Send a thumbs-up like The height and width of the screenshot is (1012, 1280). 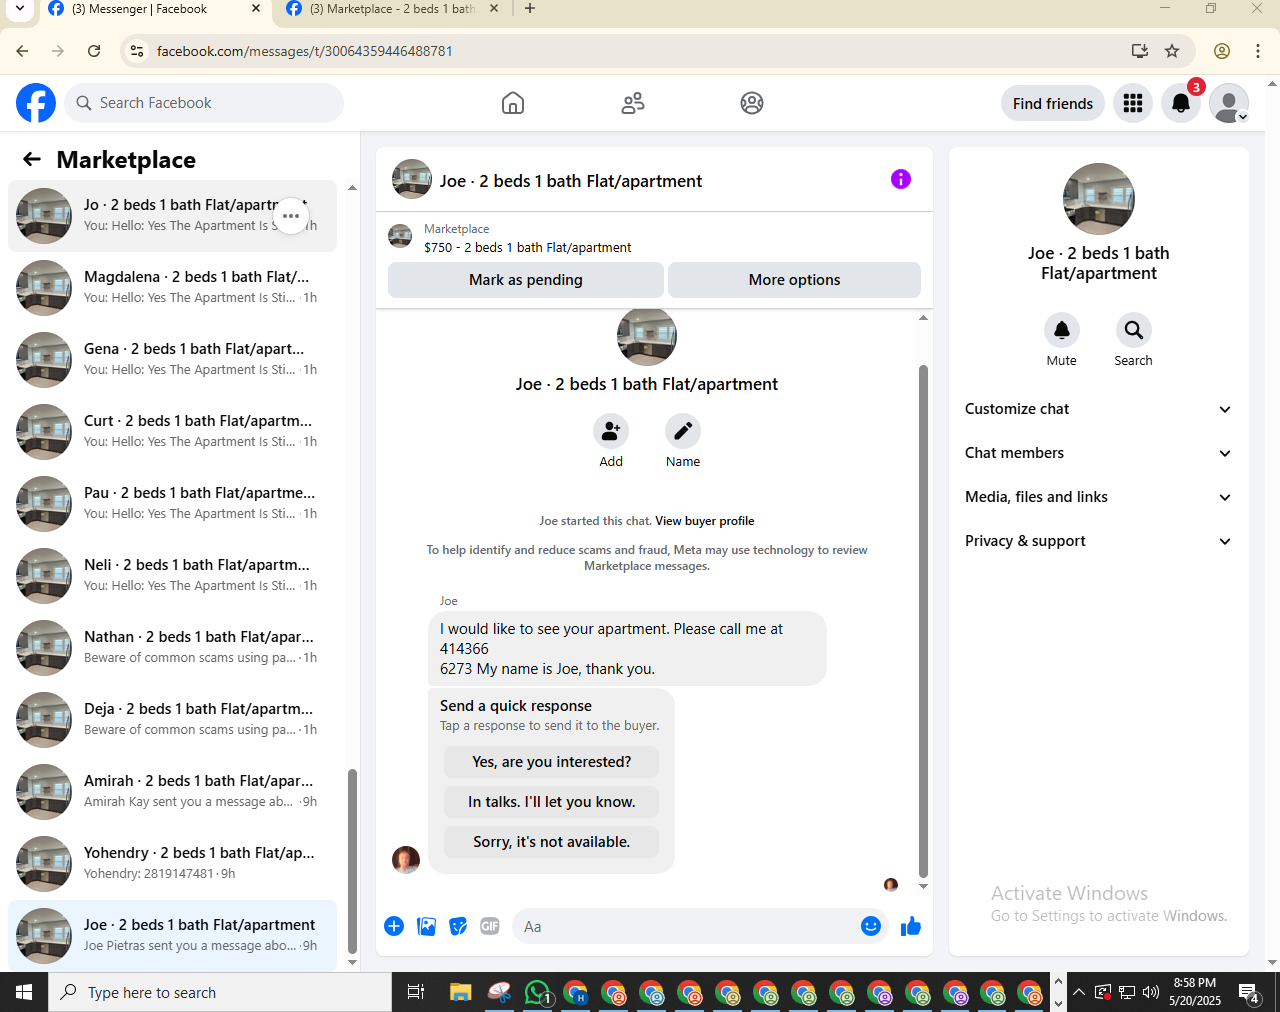pos(911,926)
